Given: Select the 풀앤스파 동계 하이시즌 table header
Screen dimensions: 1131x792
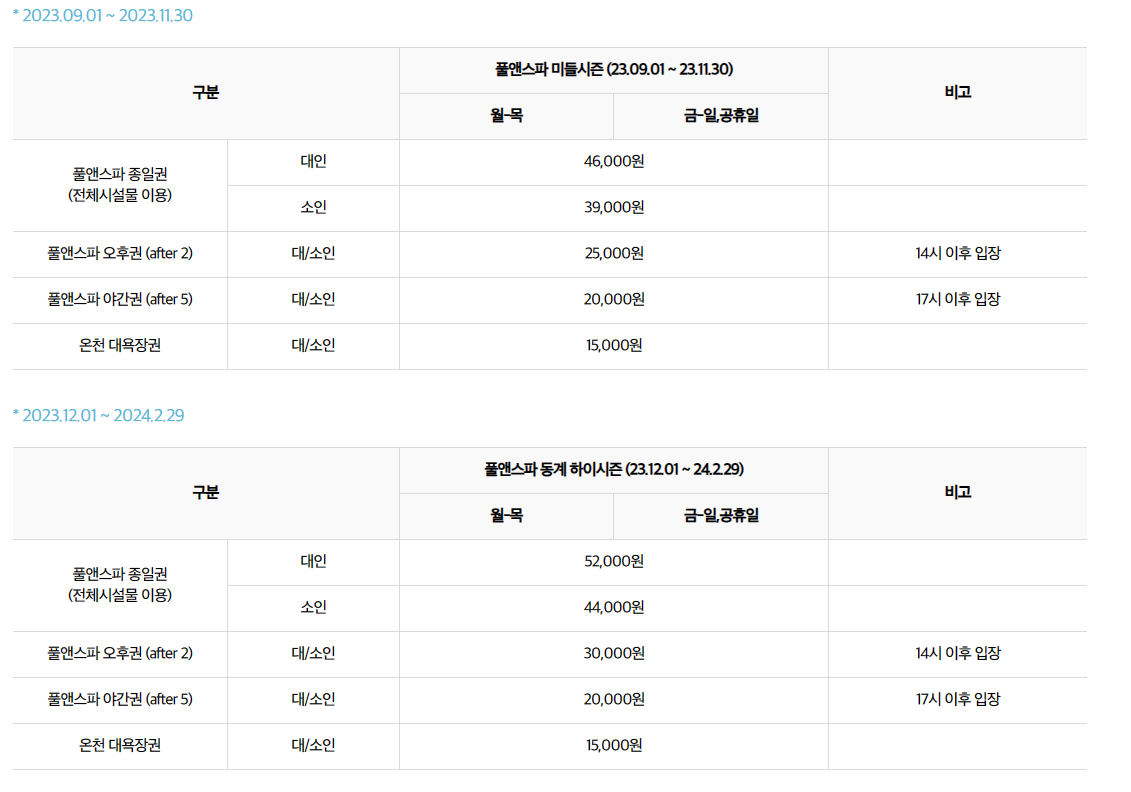Looking at the screenshot, I should (613, 470).
